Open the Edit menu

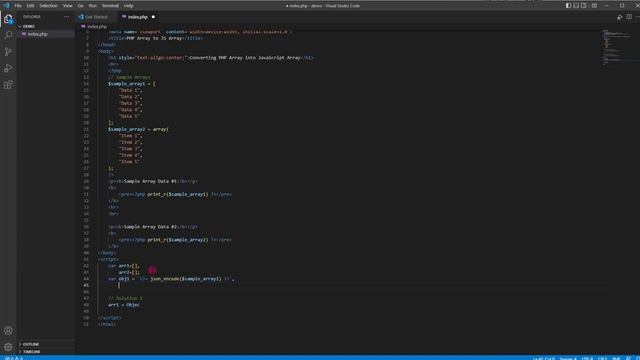[x=31, y=6]
